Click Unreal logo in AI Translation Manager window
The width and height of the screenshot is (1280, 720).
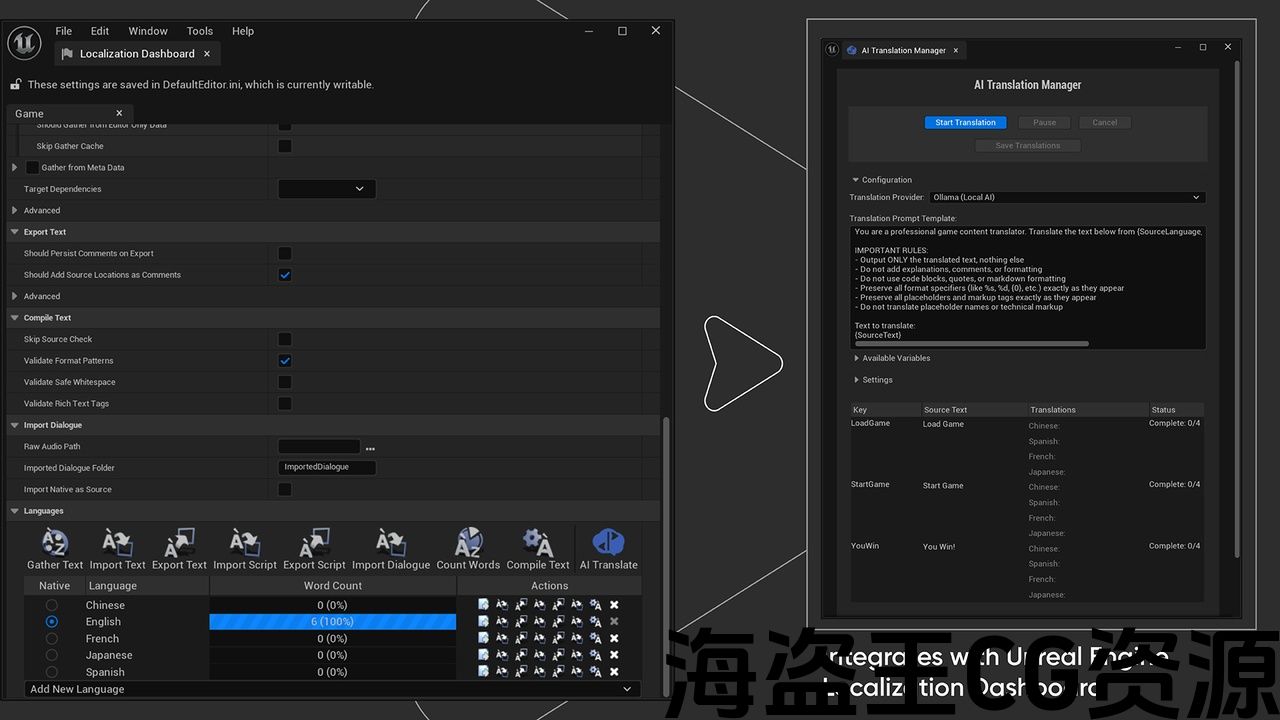coord(832,49)
